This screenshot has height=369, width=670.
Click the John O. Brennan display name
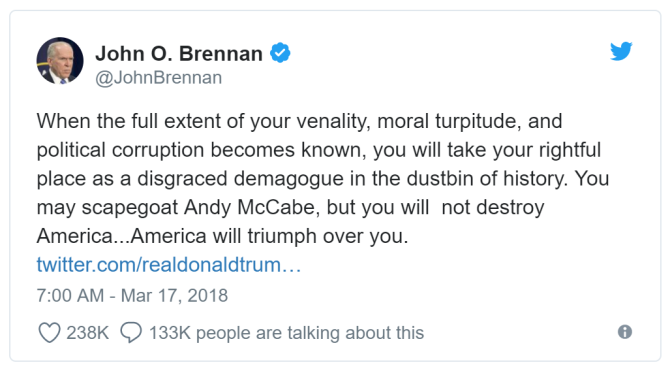tap(179, 54)
